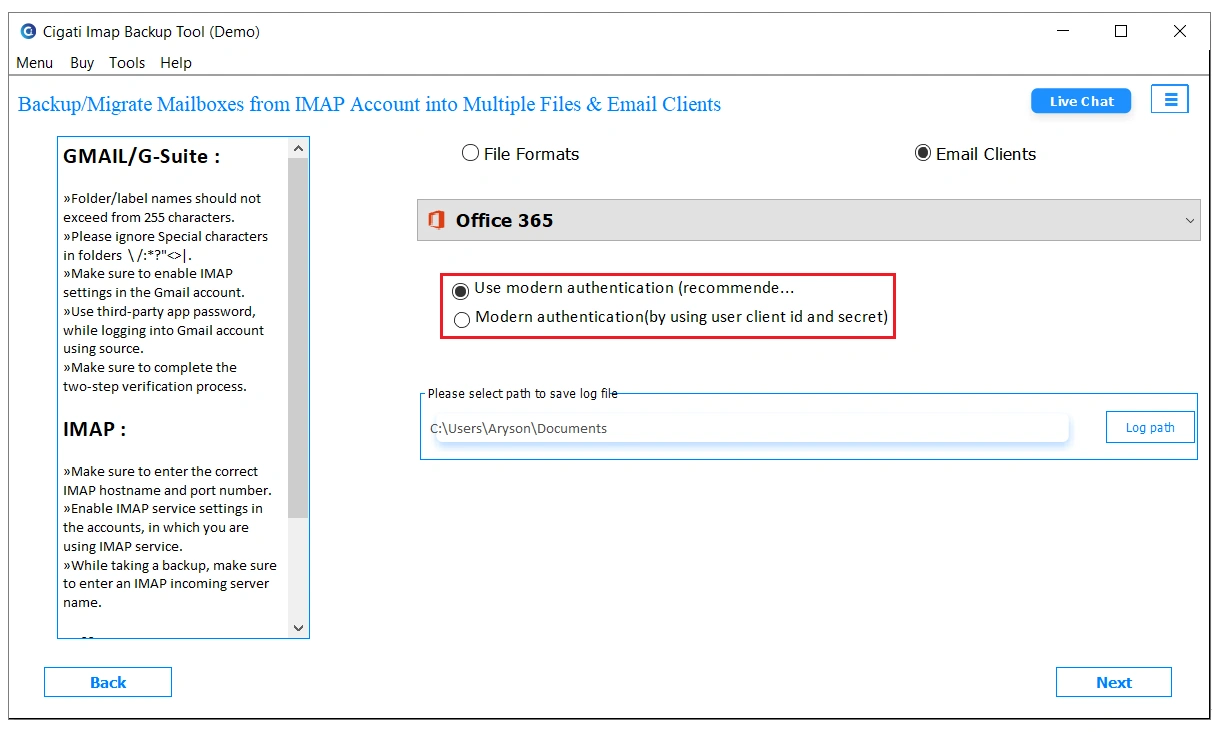Close the Cigati Imap Backup Tool window
Viewport: 1227px width, 732px height.
(1180, 31)
